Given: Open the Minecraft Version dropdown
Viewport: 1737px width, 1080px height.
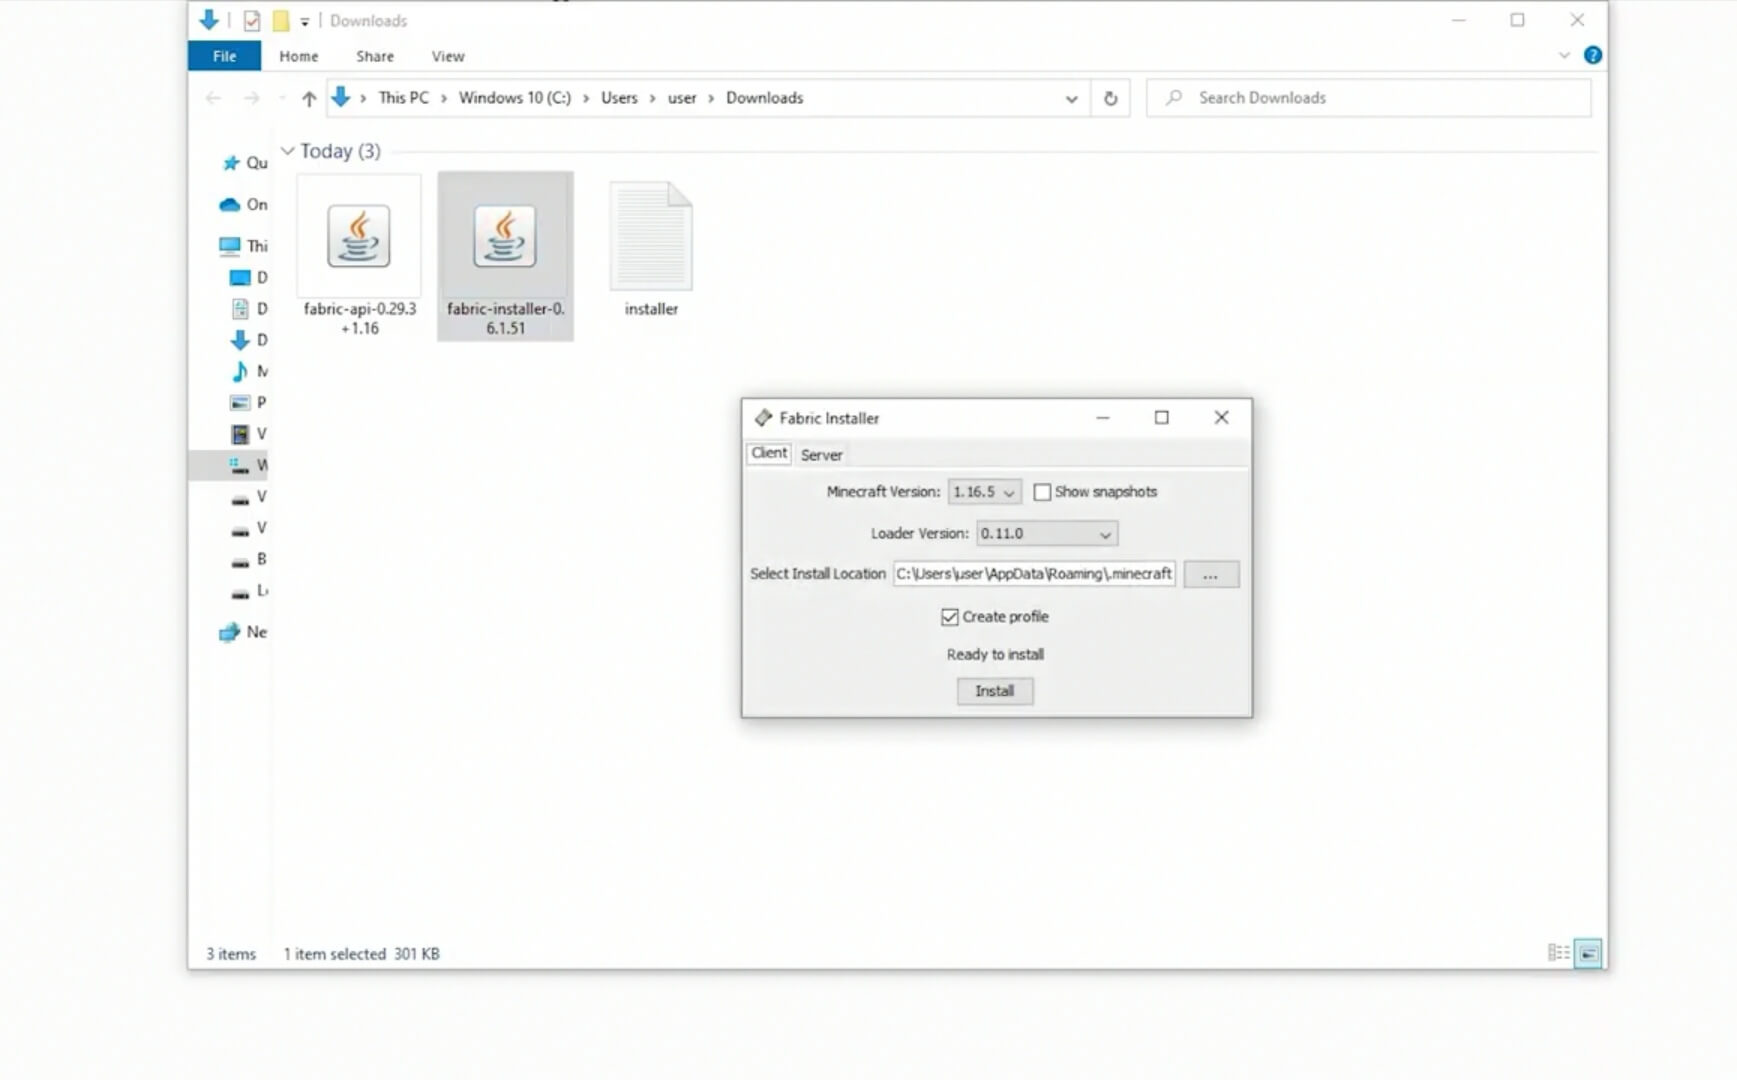Looking at the screenshot, I should [984, 492].
